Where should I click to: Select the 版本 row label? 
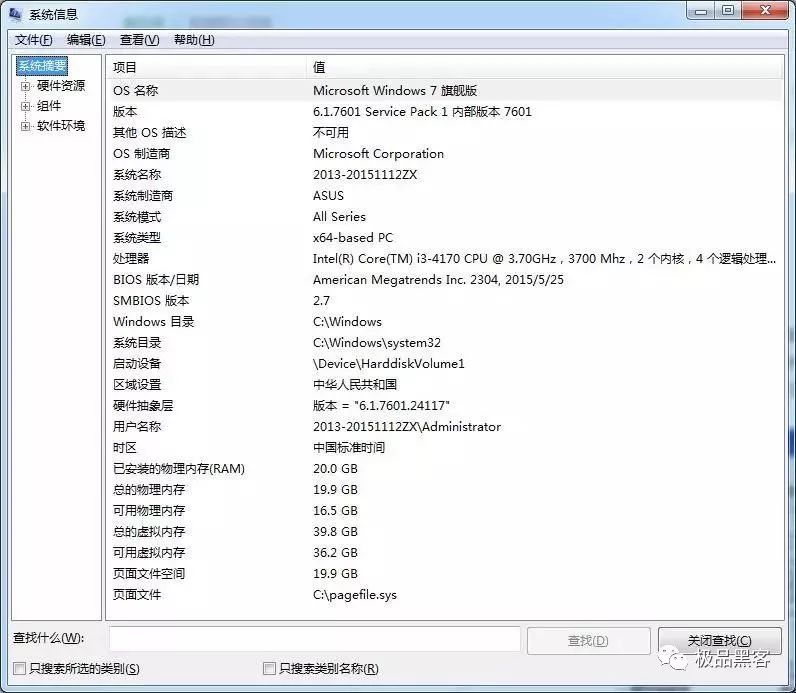click(x=125, y=112)
